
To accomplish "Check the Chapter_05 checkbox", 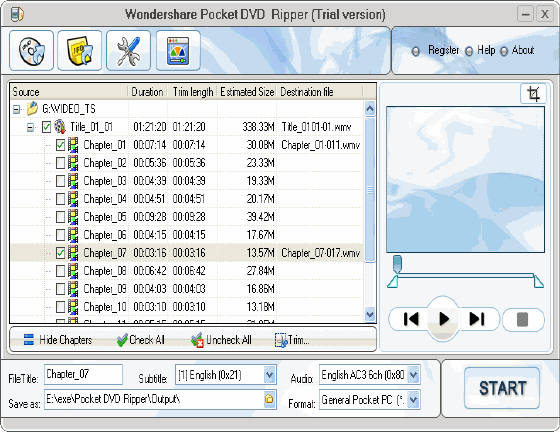I will (60, 217).
